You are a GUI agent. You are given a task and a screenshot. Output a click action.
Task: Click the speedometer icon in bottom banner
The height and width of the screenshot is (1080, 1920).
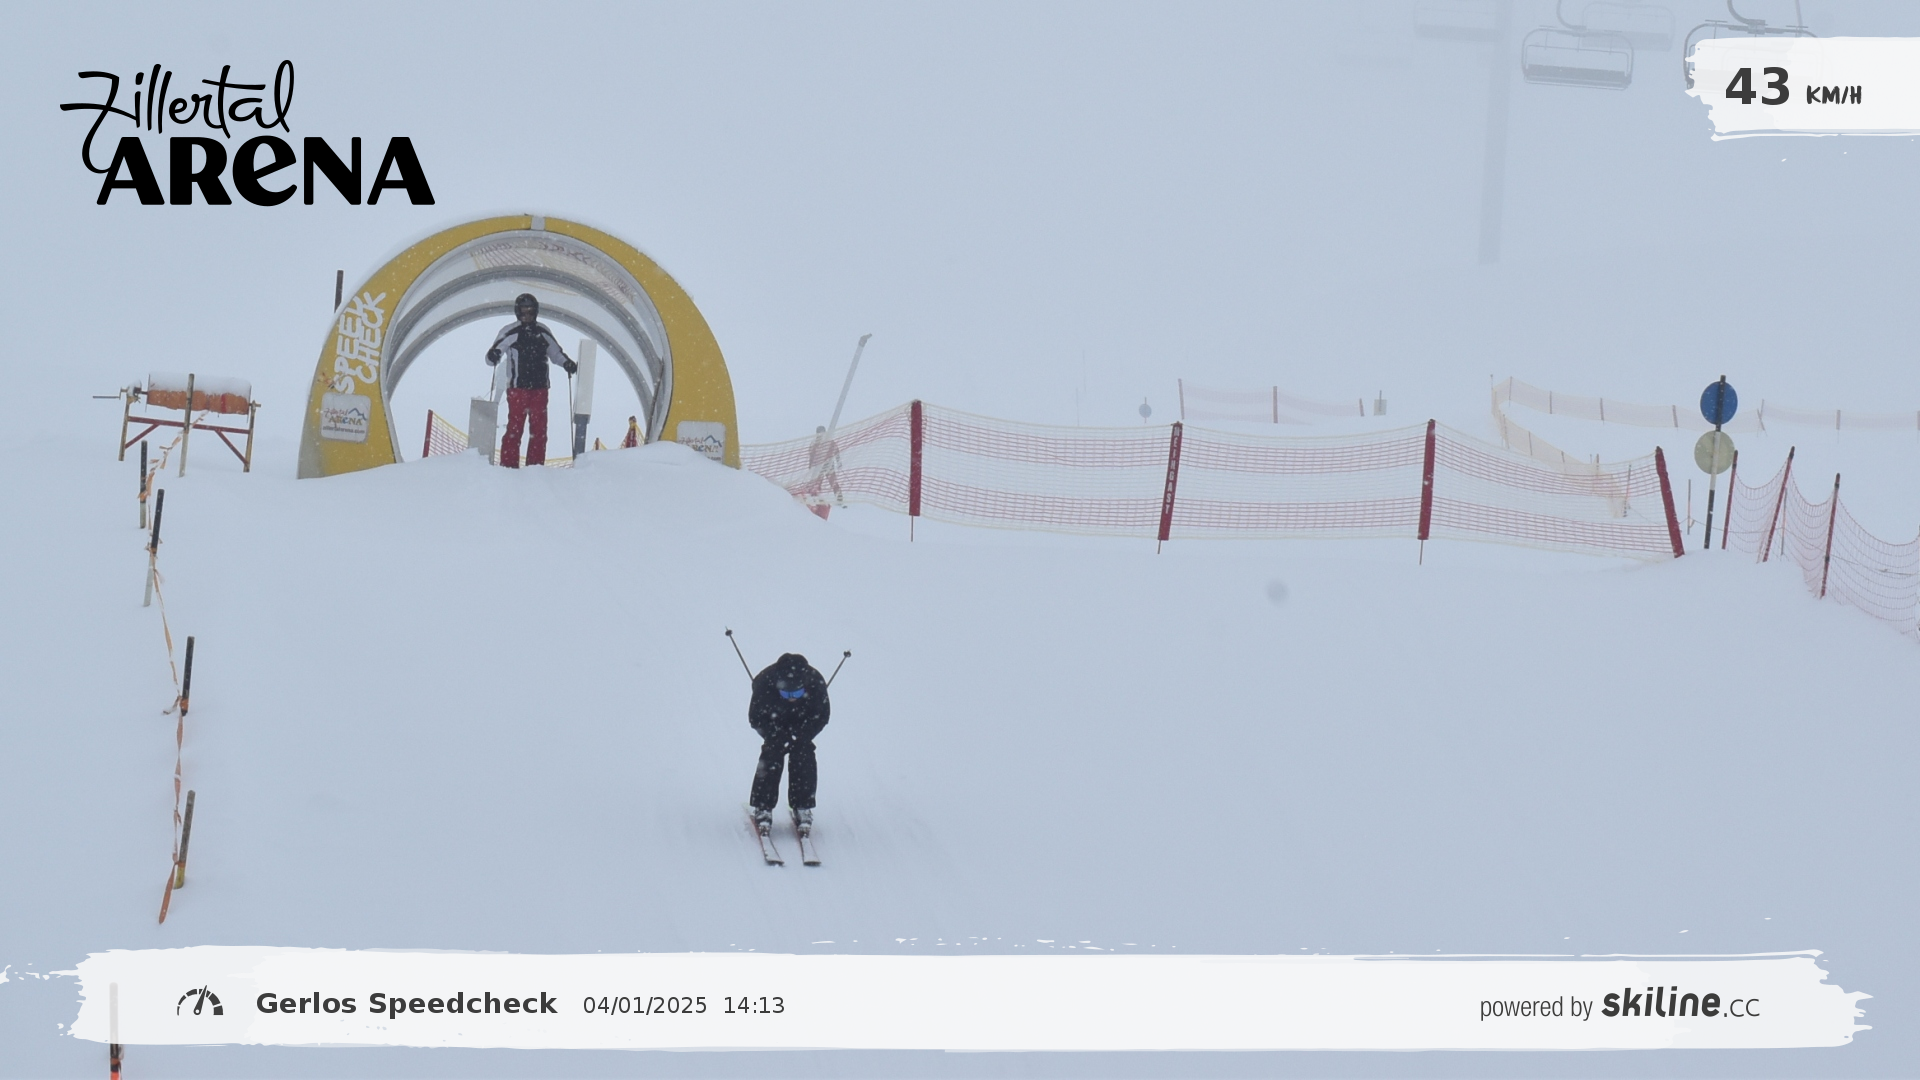tap(200, 1002)
